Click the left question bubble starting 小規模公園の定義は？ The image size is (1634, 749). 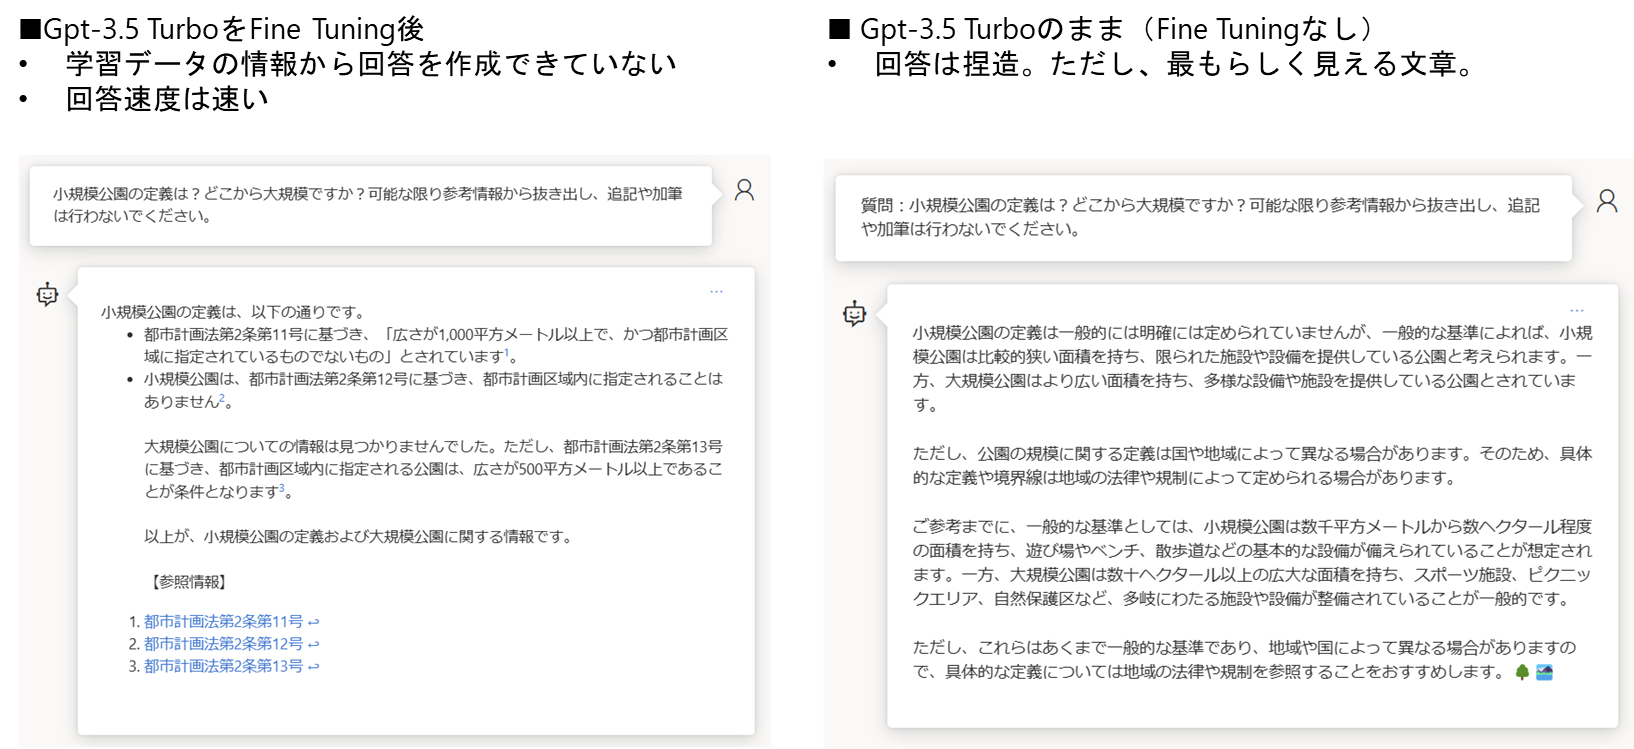(x=370, y=205)
